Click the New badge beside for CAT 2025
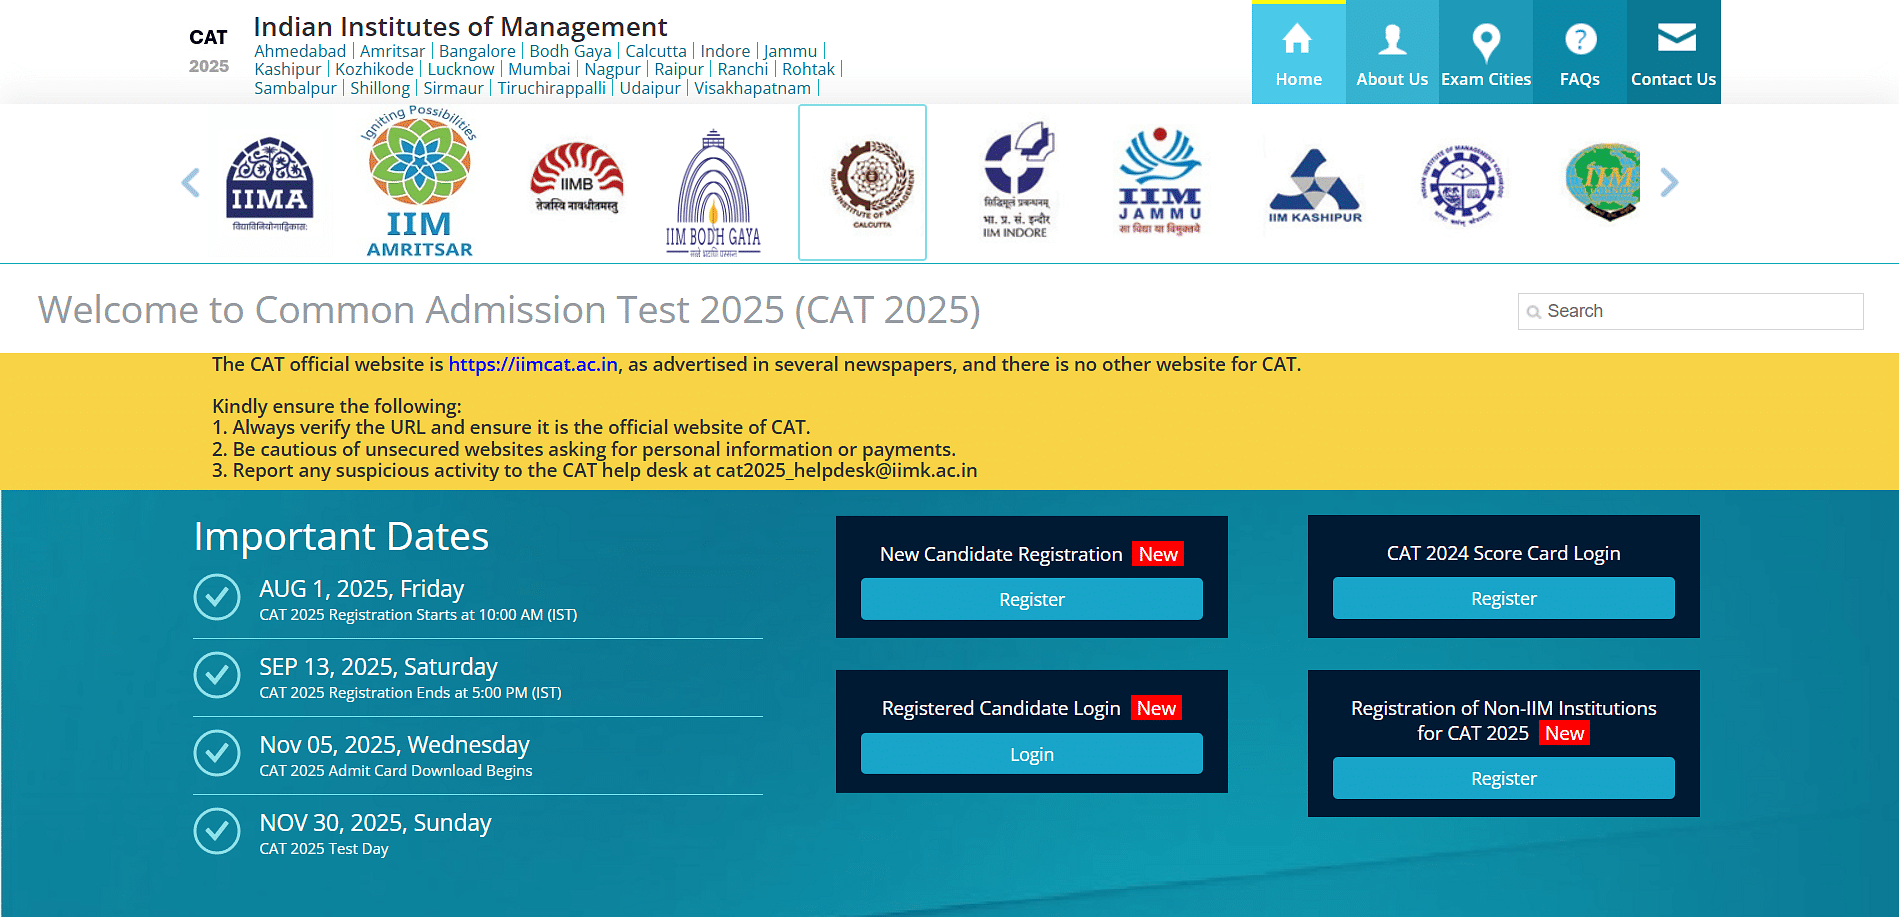1899x917 pixels. (x=1564, y=733)
